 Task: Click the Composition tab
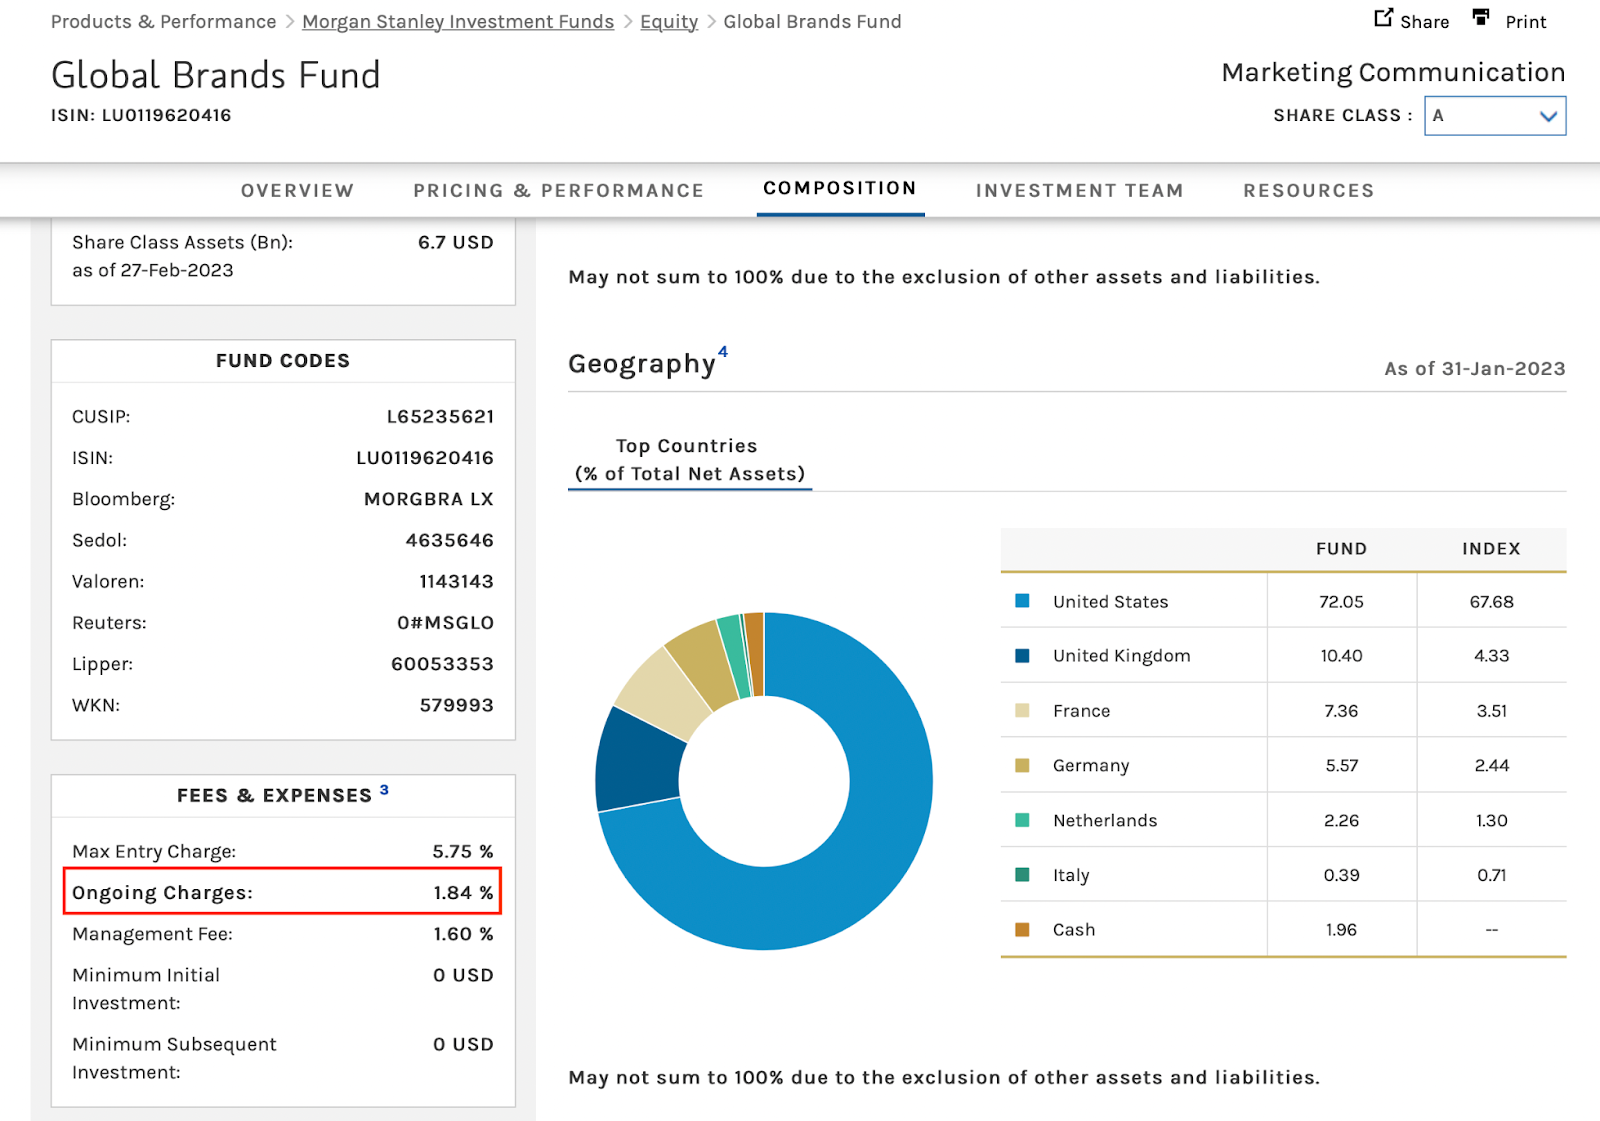pos(839,189)
